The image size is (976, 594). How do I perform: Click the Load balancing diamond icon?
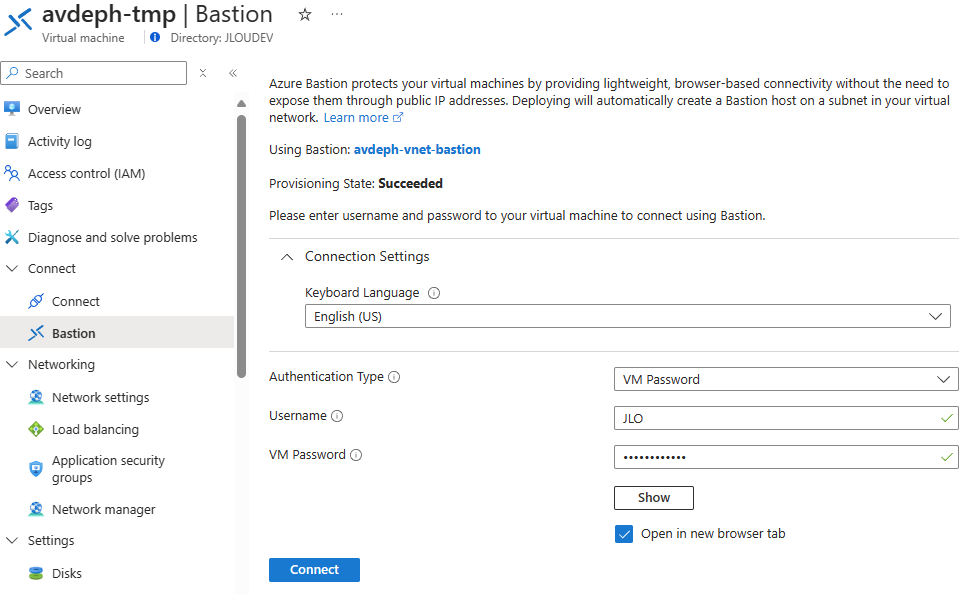pyautogui.click(x=36, y=429)
